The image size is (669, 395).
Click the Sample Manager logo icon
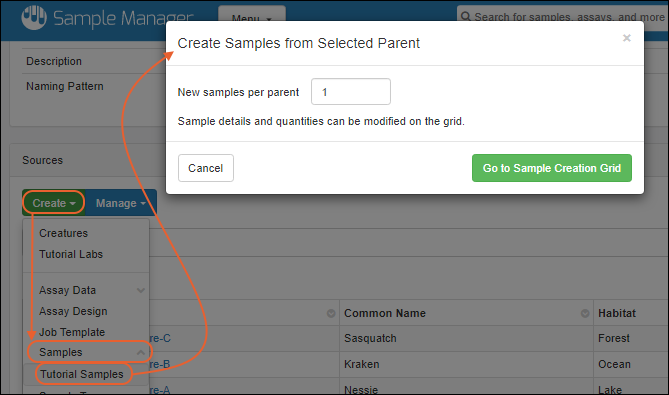tap(34, 17)
